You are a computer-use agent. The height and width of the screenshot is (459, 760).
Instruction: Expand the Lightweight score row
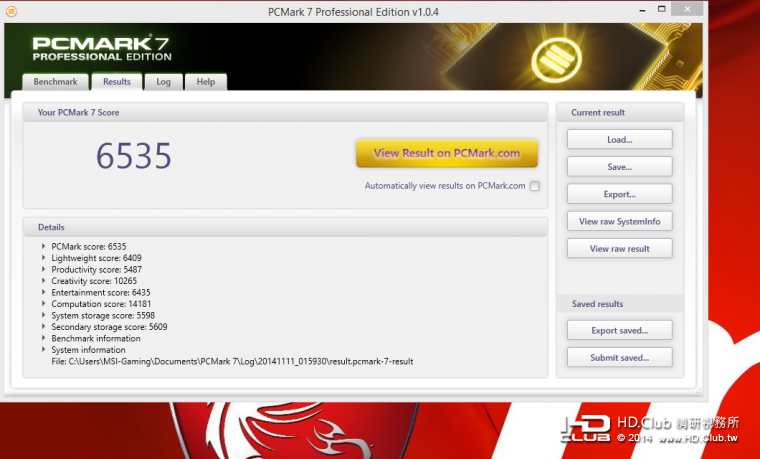click(x=44, y=258)
